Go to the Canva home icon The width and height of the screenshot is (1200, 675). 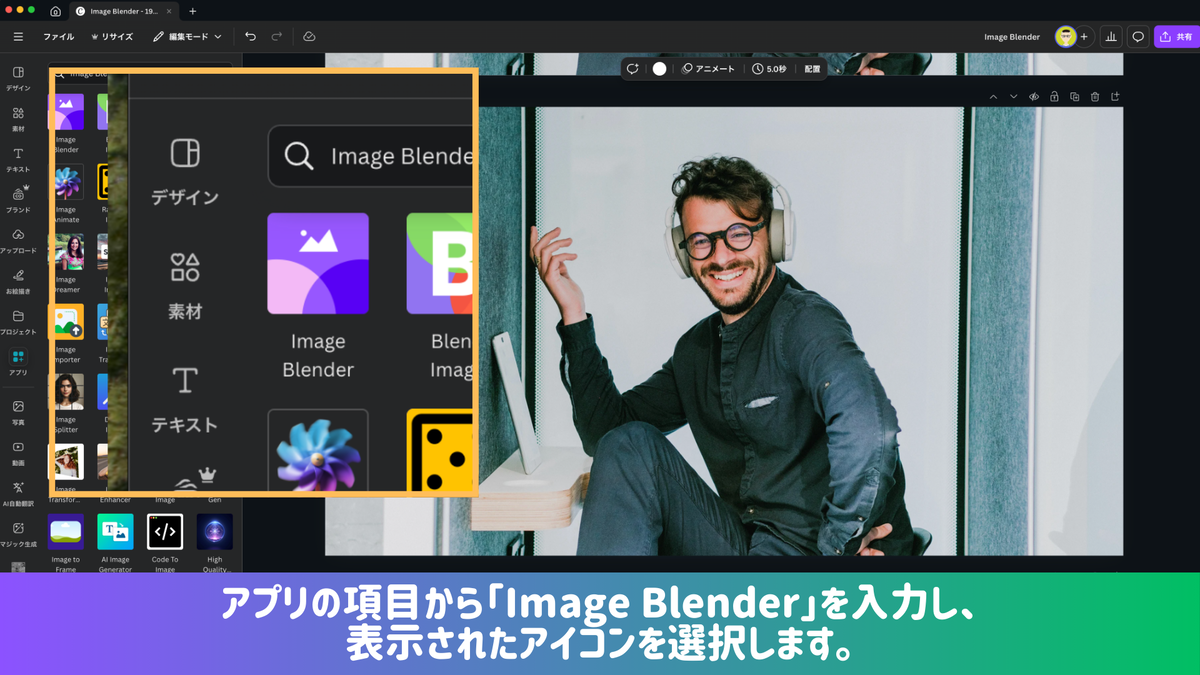(x=55, y=11)
